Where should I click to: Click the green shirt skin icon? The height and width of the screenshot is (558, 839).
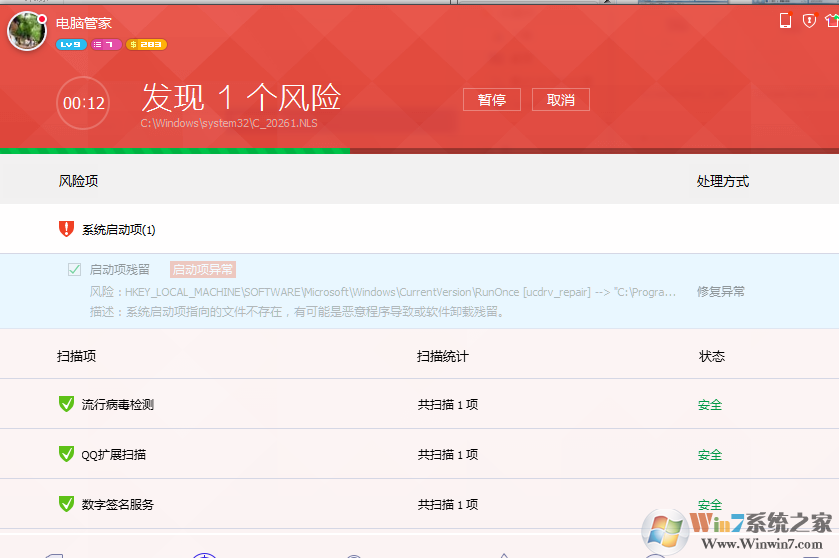click(832, 21)
